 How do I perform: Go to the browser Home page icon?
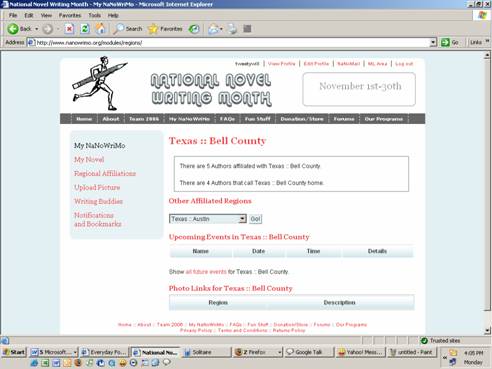100,29
